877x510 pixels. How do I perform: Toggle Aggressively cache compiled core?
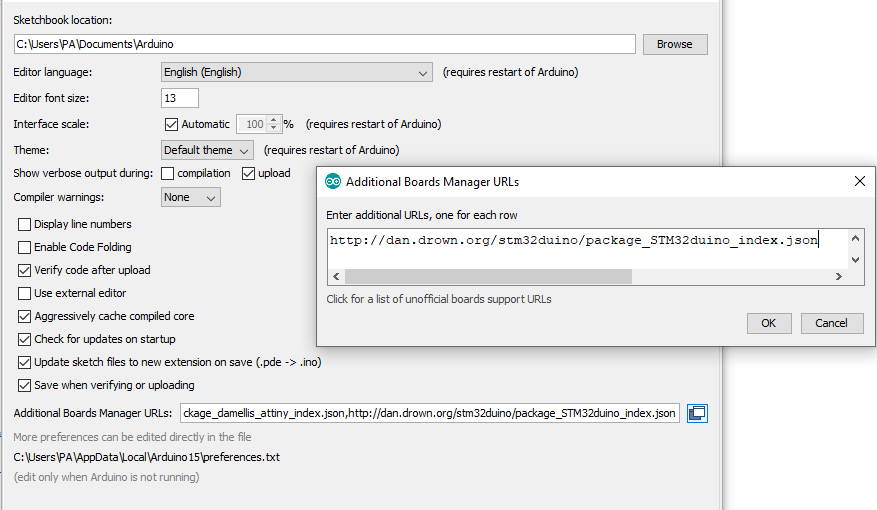click(x=24, y=317)
